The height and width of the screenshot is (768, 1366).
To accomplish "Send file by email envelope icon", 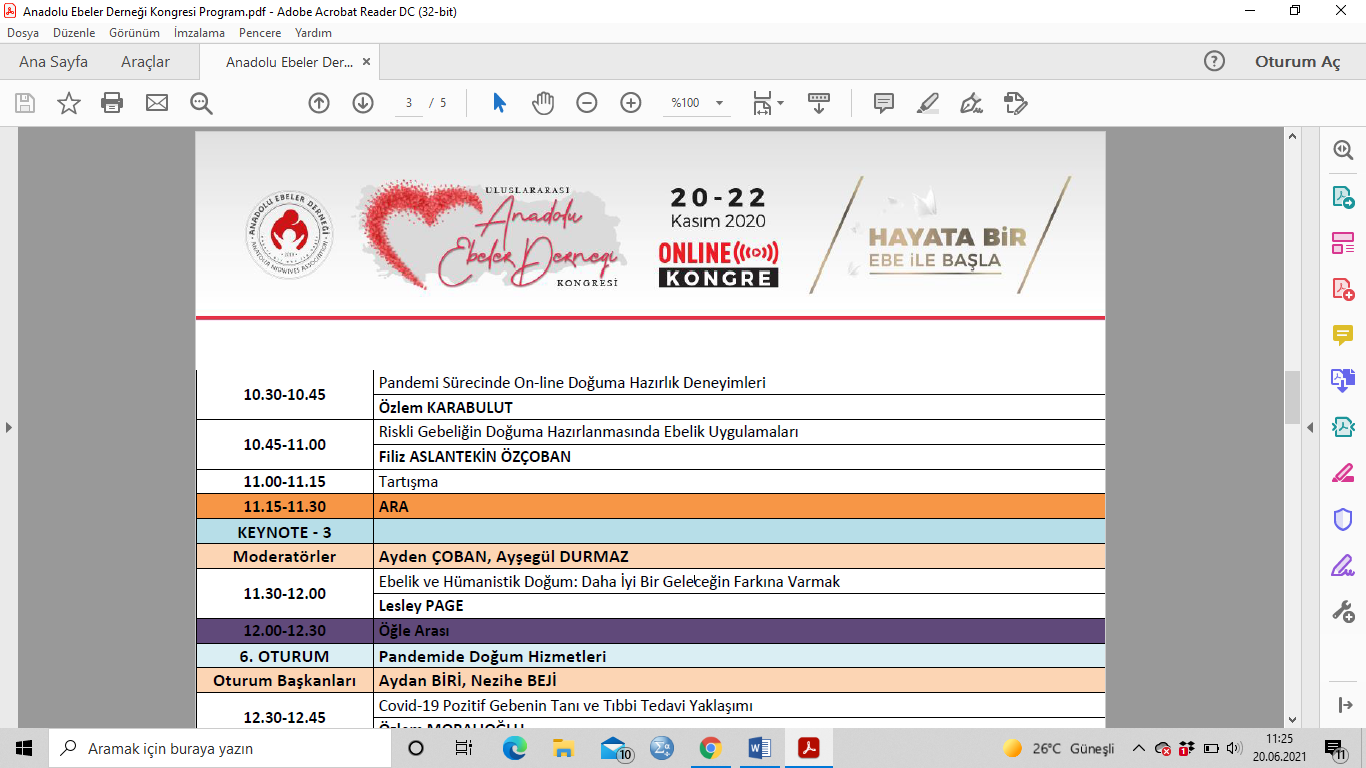I will tap(157, 103).
